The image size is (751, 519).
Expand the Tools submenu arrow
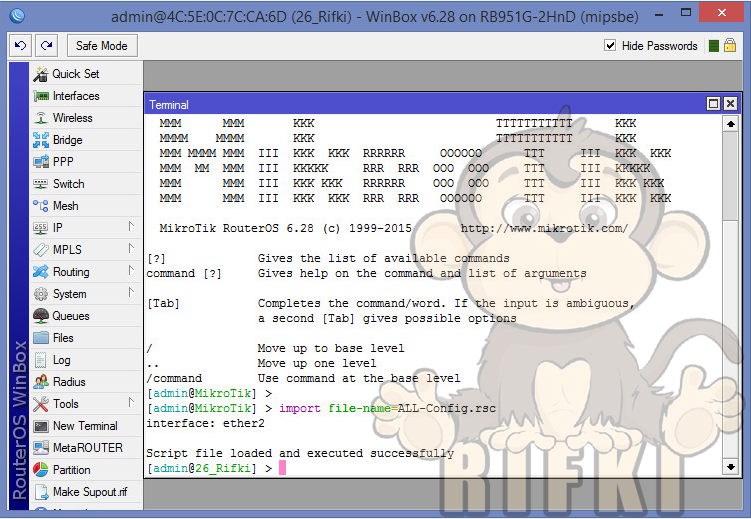[131, 403]
